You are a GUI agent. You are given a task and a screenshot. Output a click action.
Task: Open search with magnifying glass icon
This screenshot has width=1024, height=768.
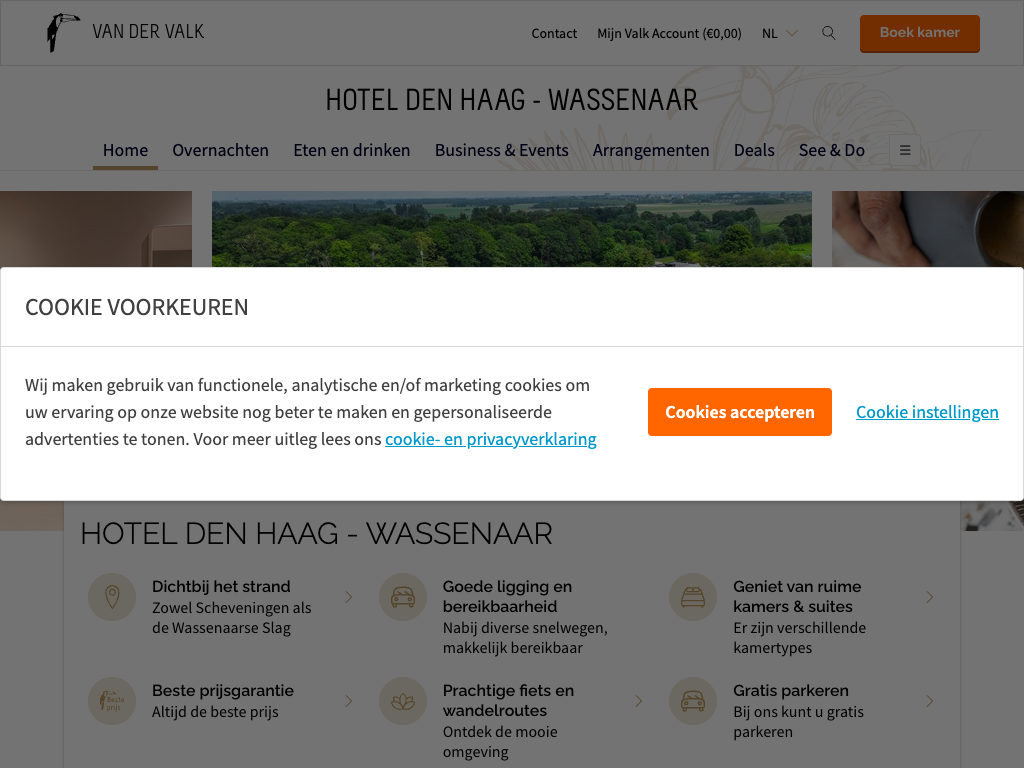[828, 33]
